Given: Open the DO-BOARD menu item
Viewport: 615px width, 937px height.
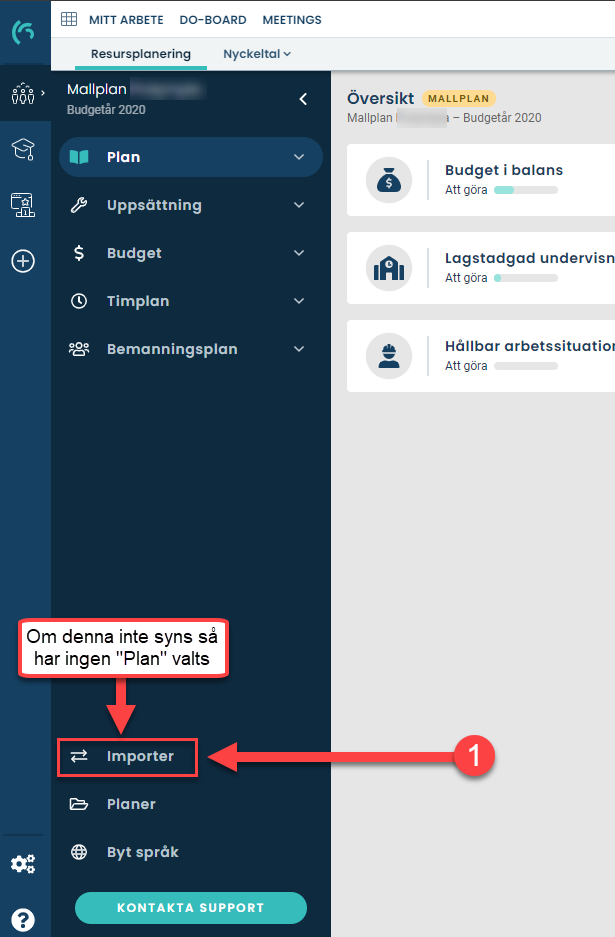Looking at the screenshot, I should click(x=213, y=20).
